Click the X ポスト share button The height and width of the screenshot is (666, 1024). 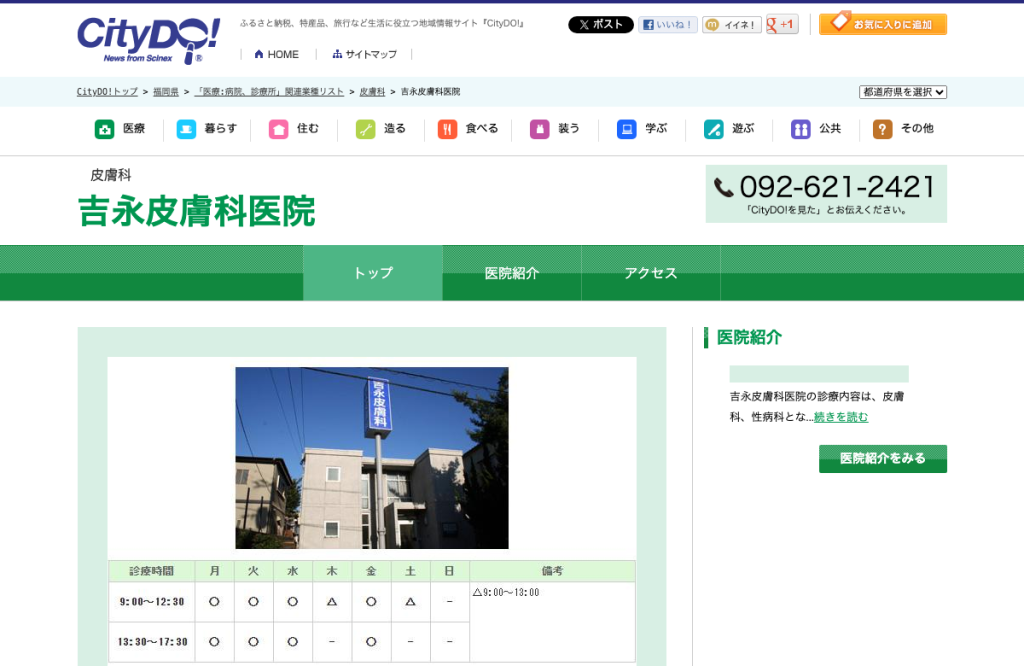tap(601, 25)
